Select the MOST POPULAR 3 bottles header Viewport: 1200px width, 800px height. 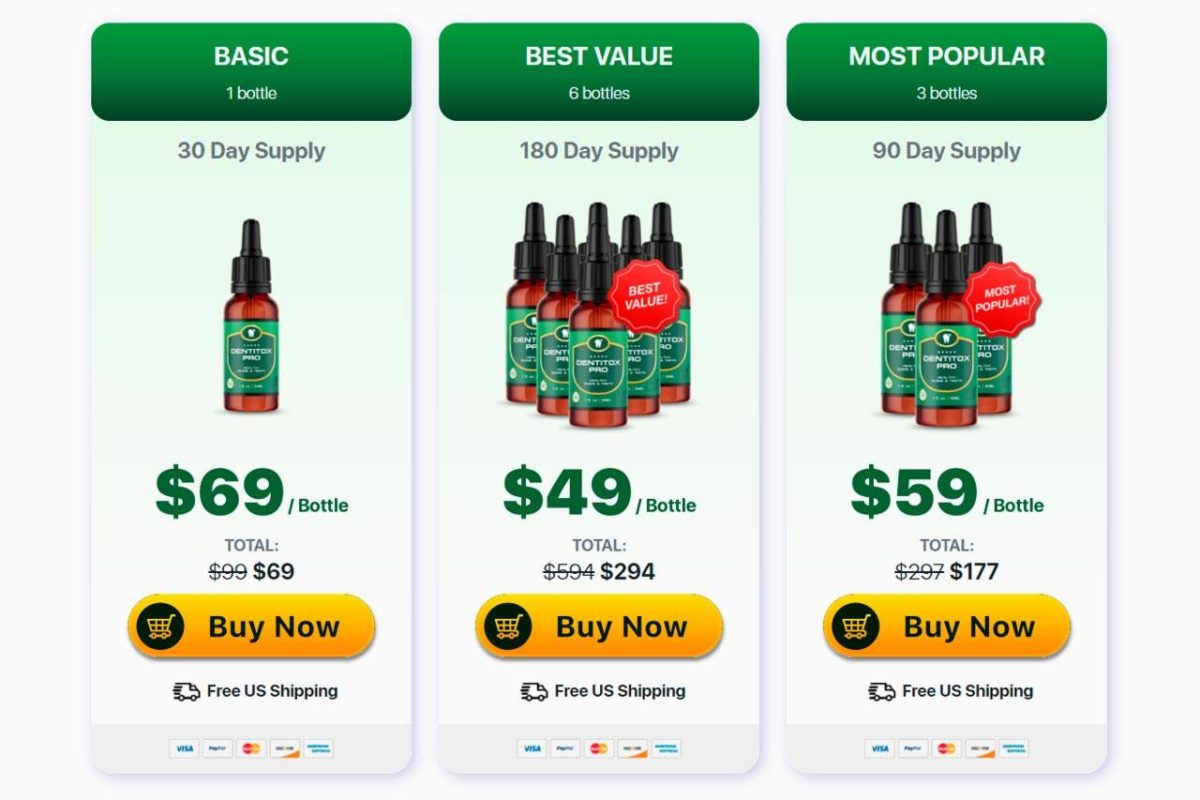click(947, 72)
